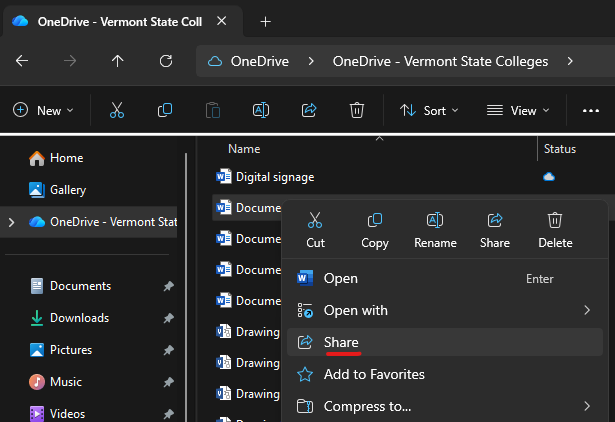
Task: Click the Digital signage Word file icon
Action: (224, 176)
